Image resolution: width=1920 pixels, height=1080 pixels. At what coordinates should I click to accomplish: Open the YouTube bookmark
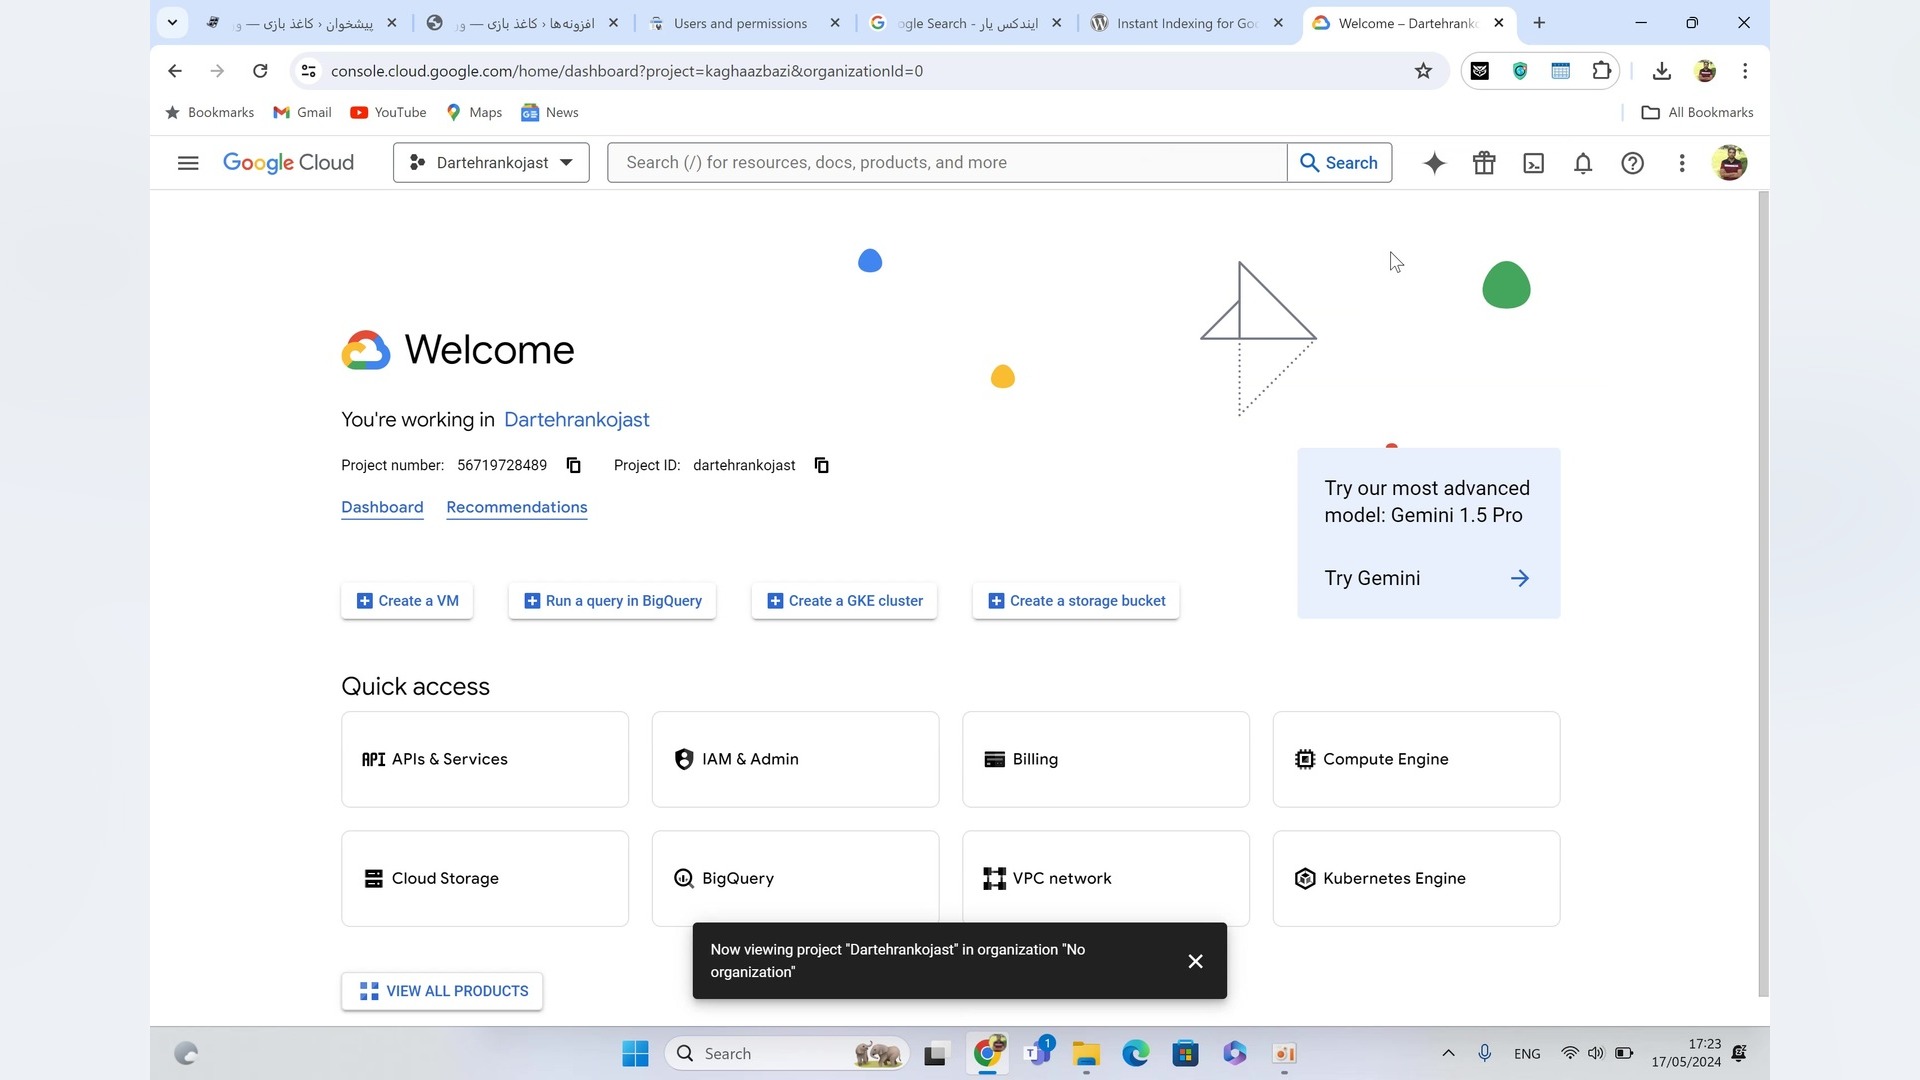[388, 113]
